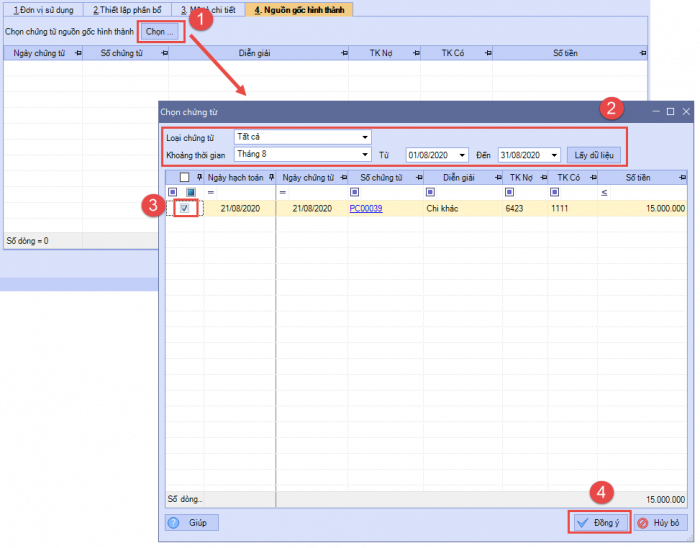This screenshot has width=700, height=548.
Task: Open the Khoảng thời gian dropdown
Action: pyautogui.click(x=364, y=155)
